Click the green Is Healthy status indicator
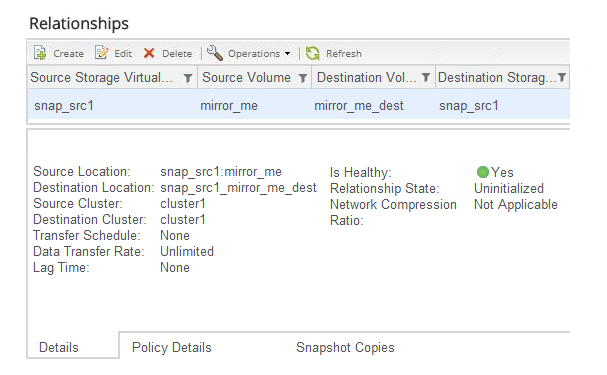This screenshot has width=607, height=375. click(x=483, y=172)
